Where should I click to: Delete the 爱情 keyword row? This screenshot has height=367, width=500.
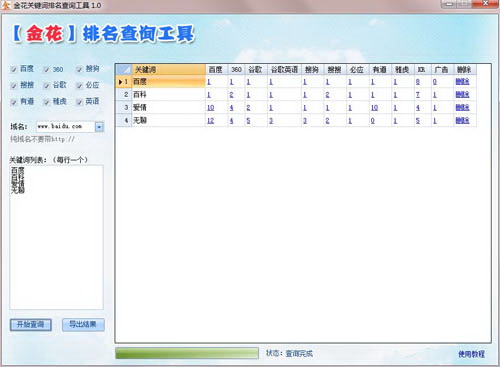(462, 107)
